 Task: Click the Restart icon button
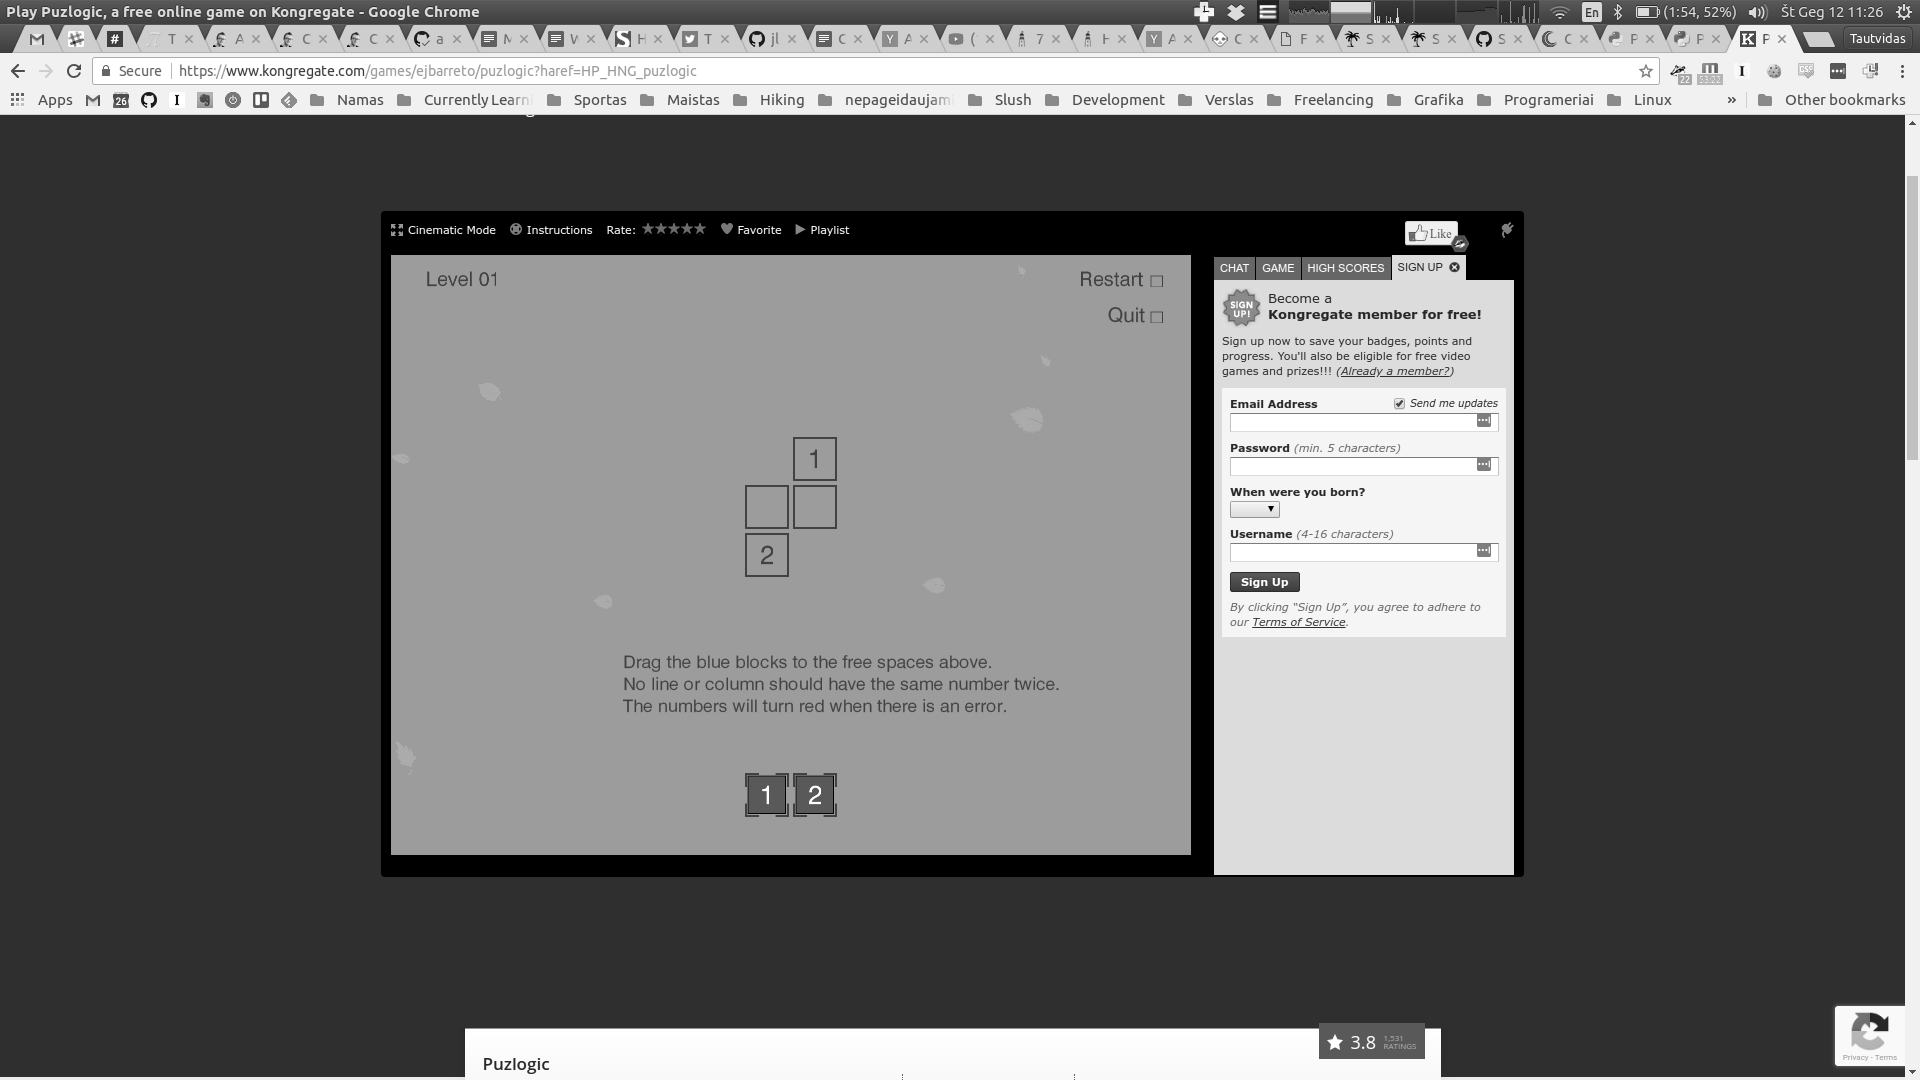coord(1156,280)
